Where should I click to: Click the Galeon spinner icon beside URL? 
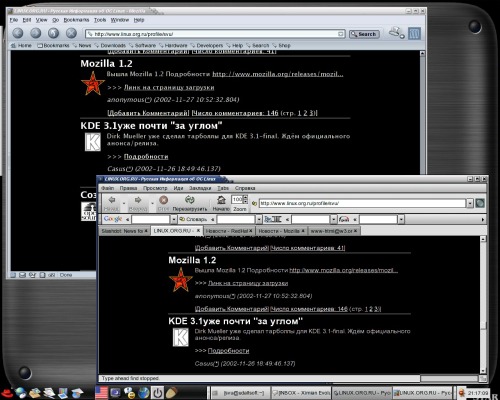[x=480, y=203]
